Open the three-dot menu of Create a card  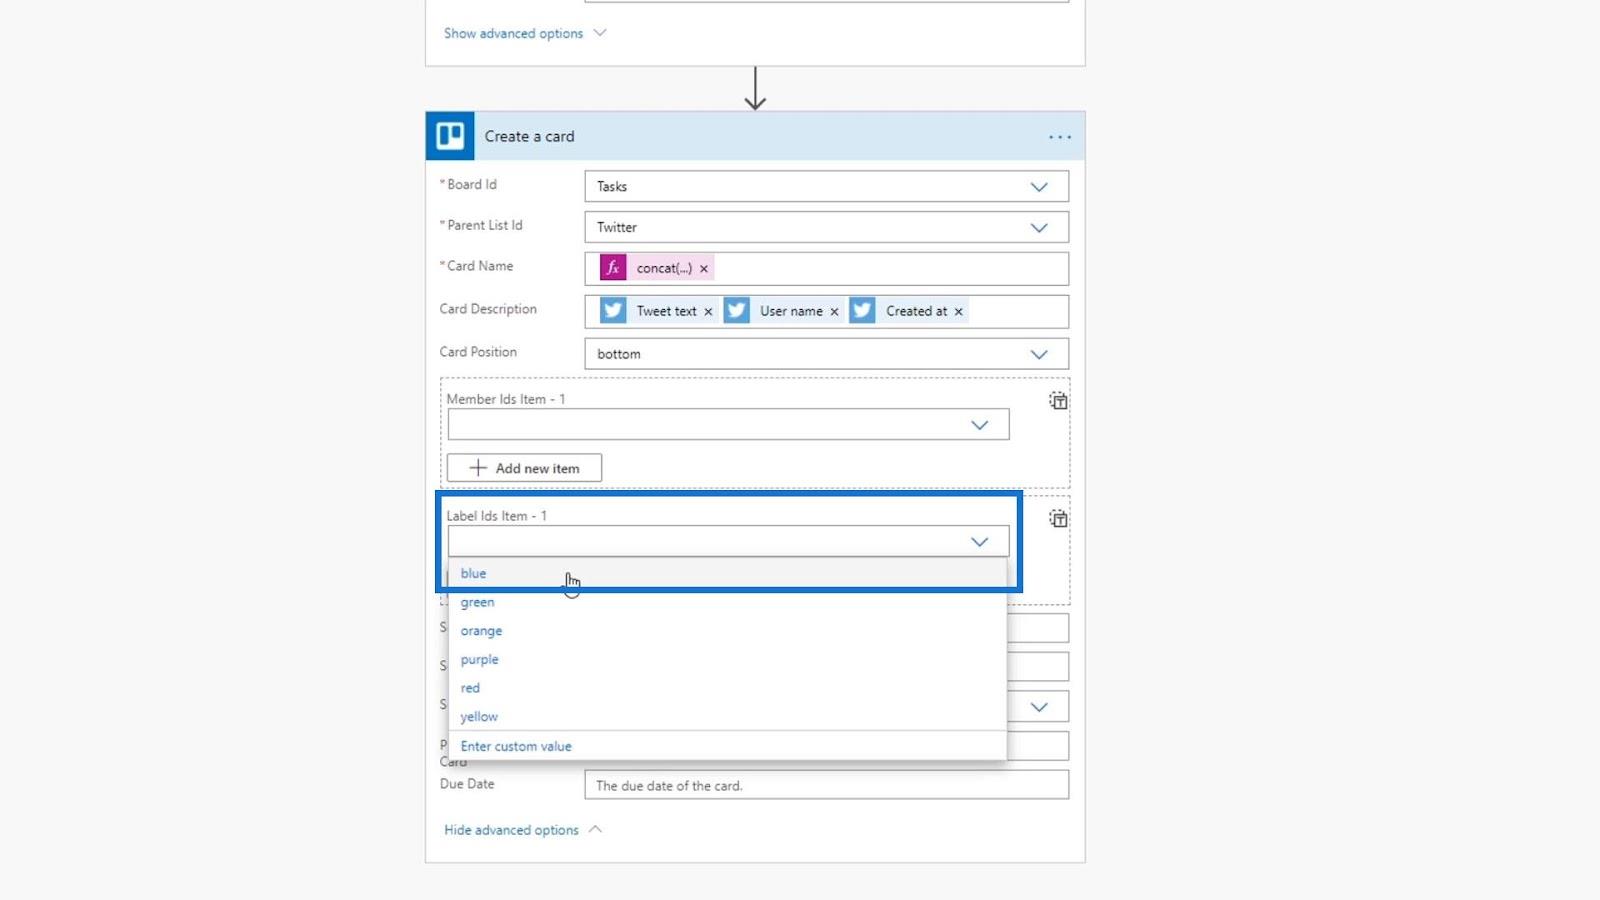(1060, 137)
